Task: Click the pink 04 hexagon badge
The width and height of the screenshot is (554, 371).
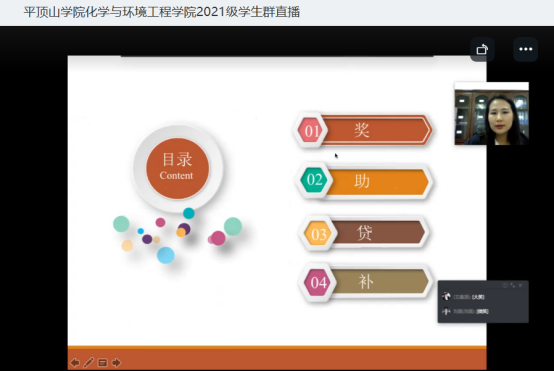Action: click(x=318, y=283)
